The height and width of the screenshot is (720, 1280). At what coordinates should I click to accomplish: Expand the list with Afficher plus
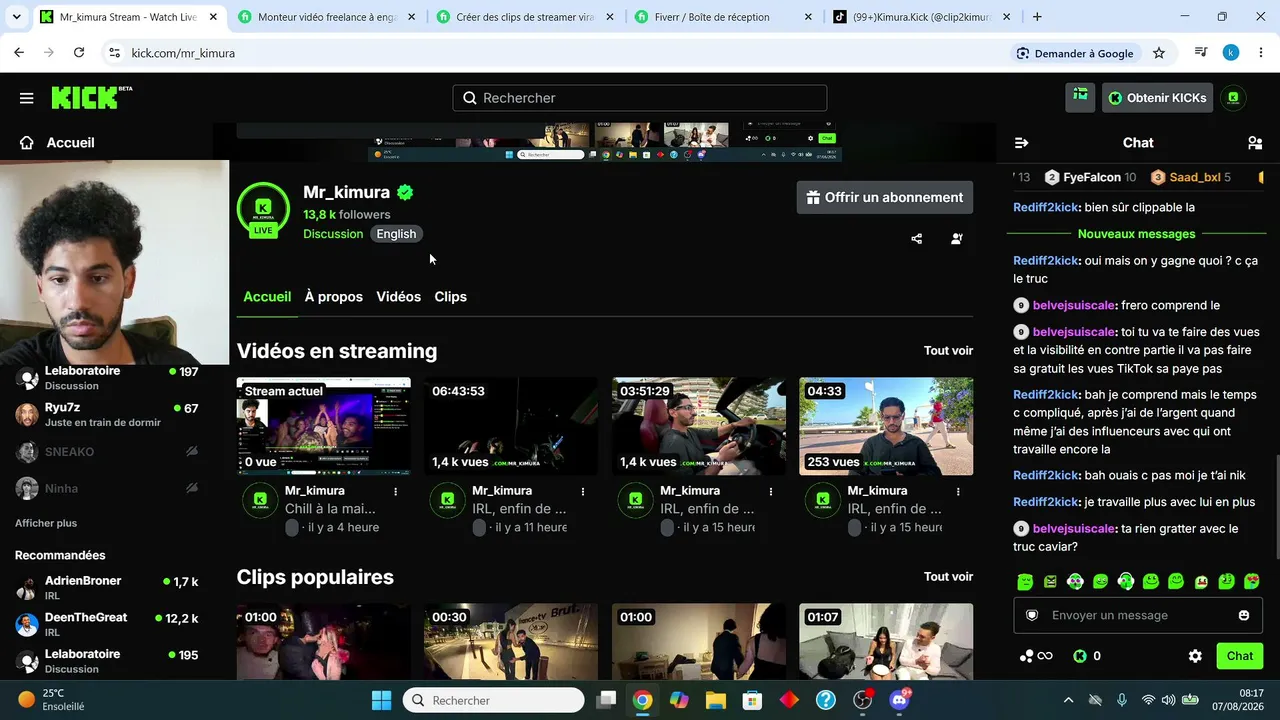pyautogui.click(x=46, y=523)
